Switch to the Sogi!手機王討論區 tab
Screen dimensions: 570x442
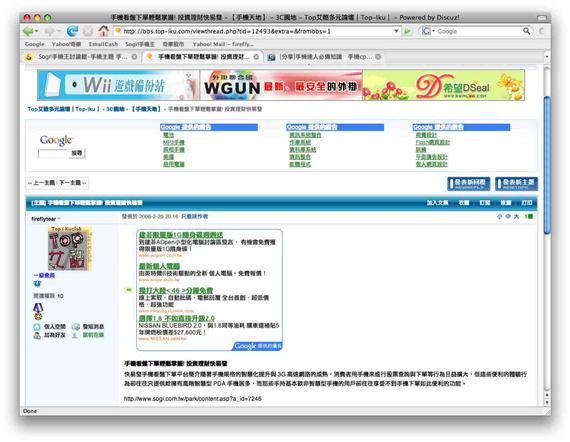pos(80,57)
